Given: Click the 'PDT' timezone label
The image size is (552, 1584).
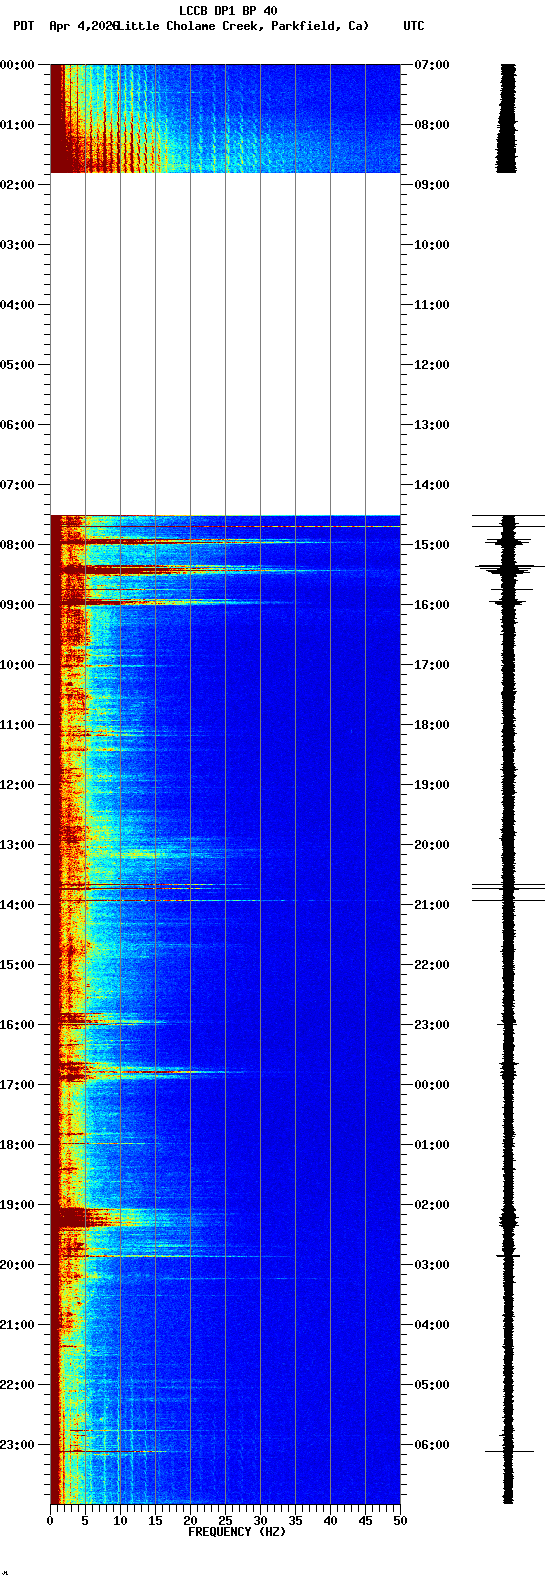Looking at the screenshot, I should pyautogui.click(x=23, y=26).
